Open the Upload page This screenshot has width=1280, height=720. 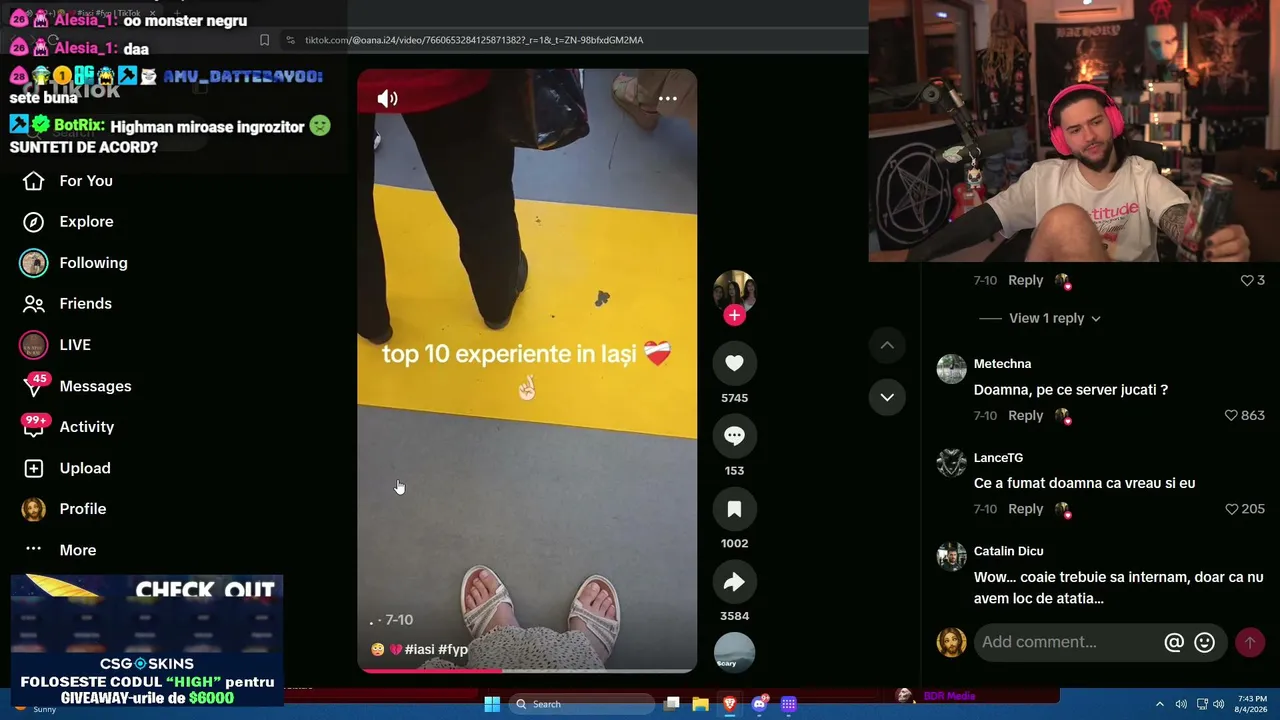tap(85, 468)
